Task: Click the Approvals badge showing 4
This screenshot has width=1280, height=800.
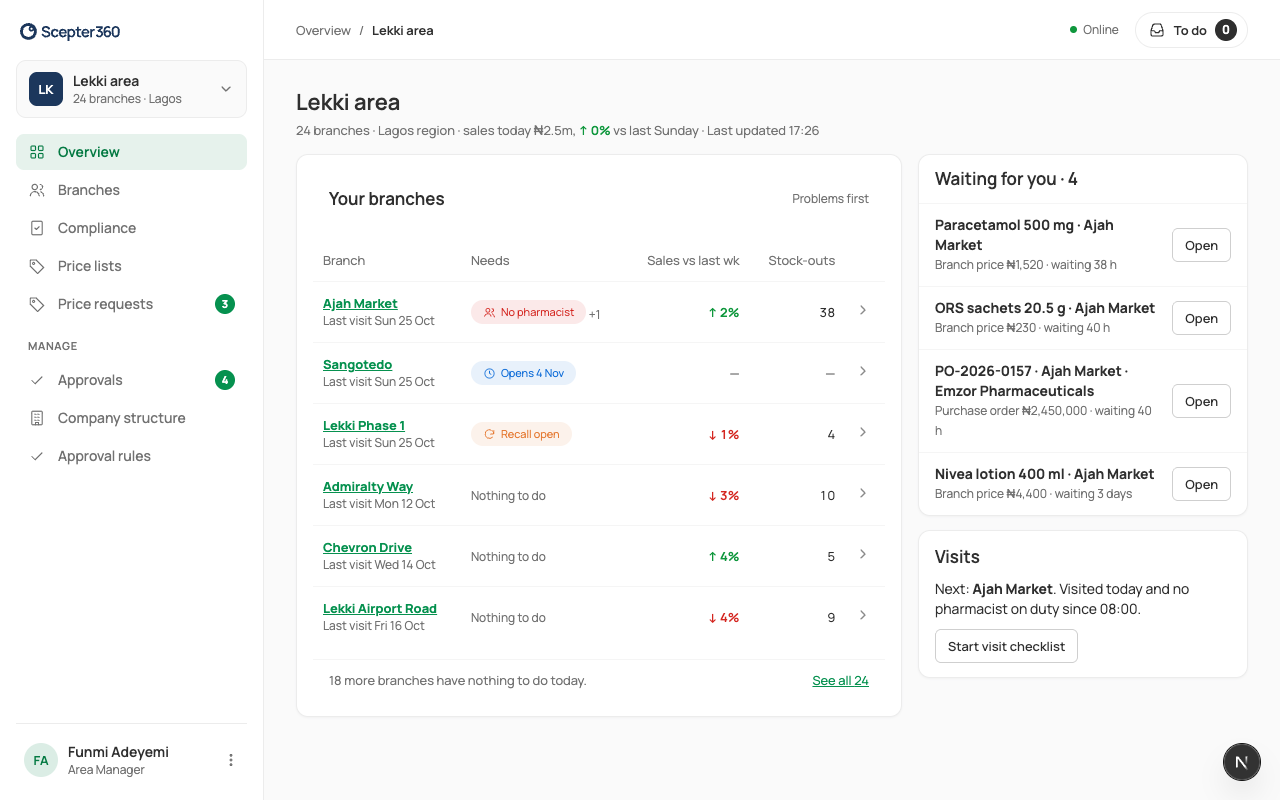Action: pyautogui.click(x=225, y=380)
